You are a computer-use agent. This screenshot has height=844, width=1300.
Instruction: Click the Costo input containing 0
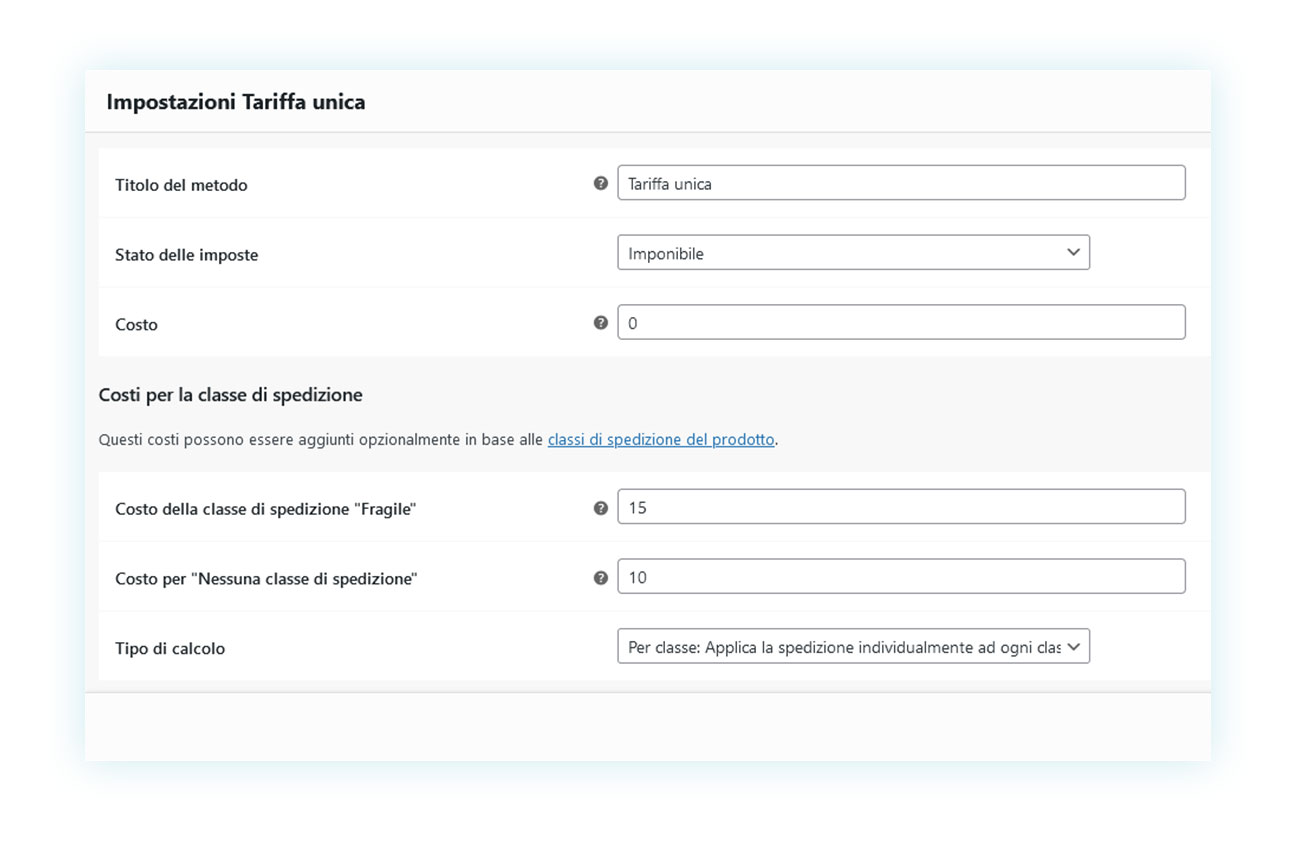pos(901,322)
